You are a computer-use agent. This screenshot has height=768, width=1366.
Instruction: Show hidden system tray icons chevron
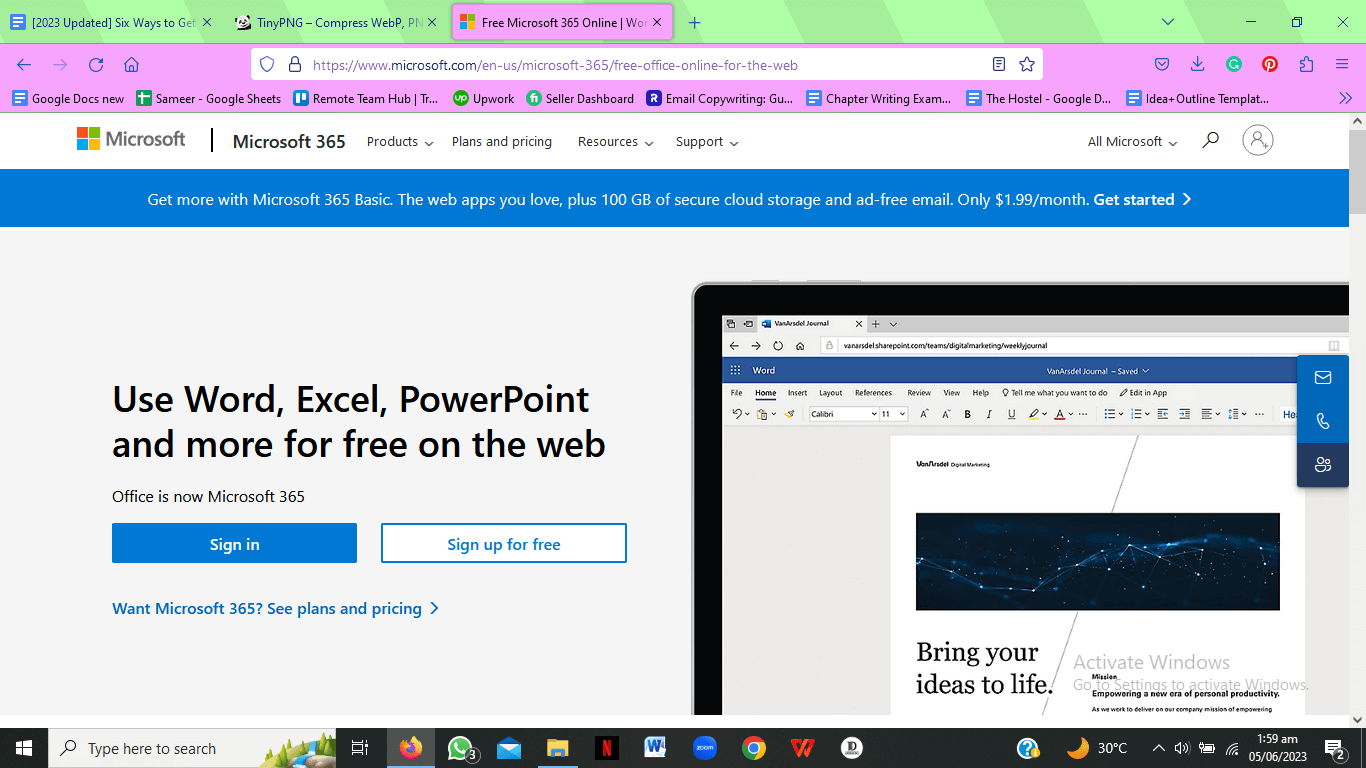(1158, 748)
